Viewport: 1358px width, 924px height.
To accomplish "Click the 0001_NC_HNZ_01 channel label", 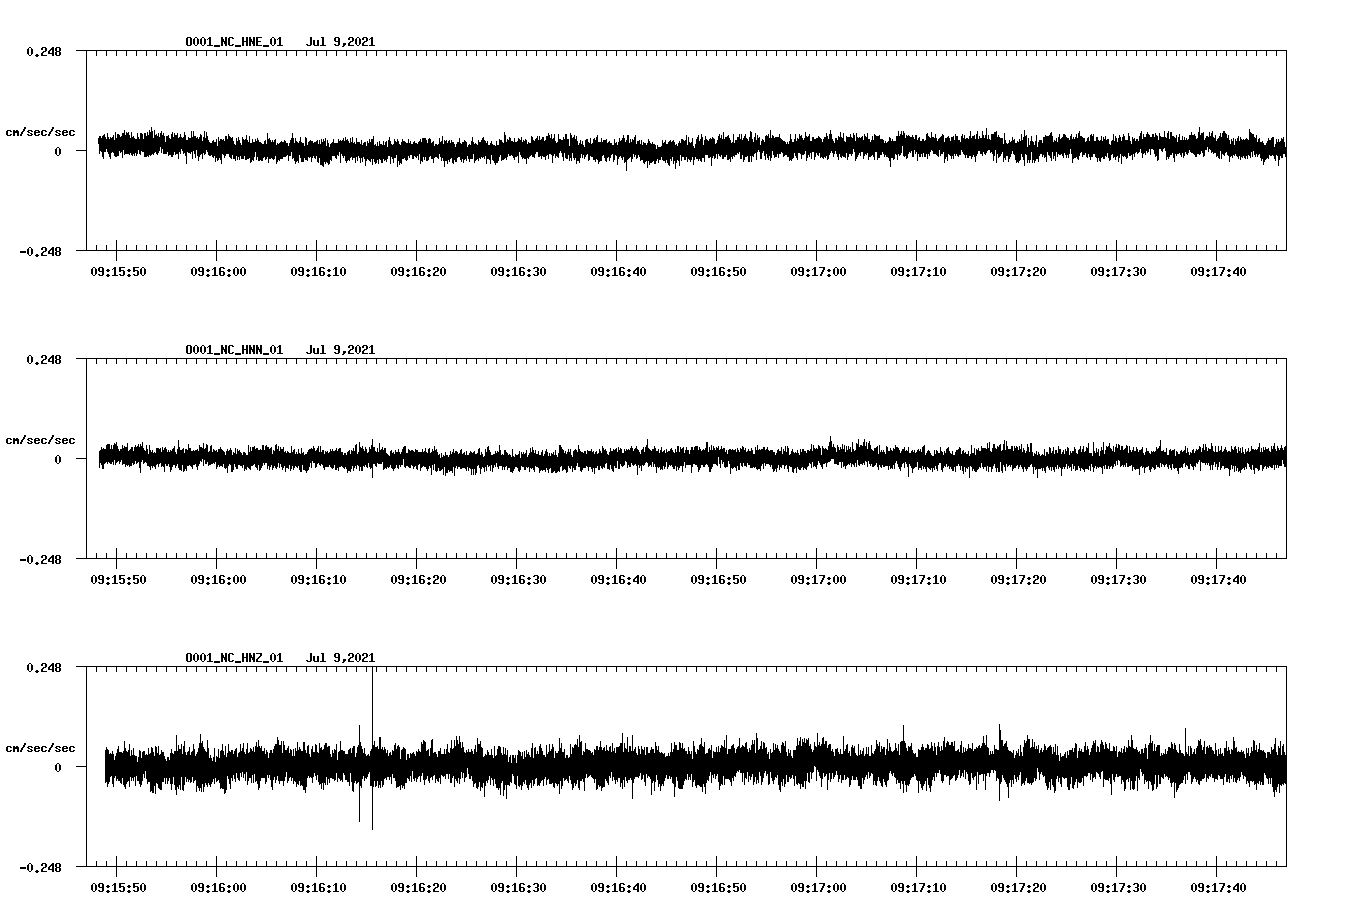I will (x=232, y=657).
